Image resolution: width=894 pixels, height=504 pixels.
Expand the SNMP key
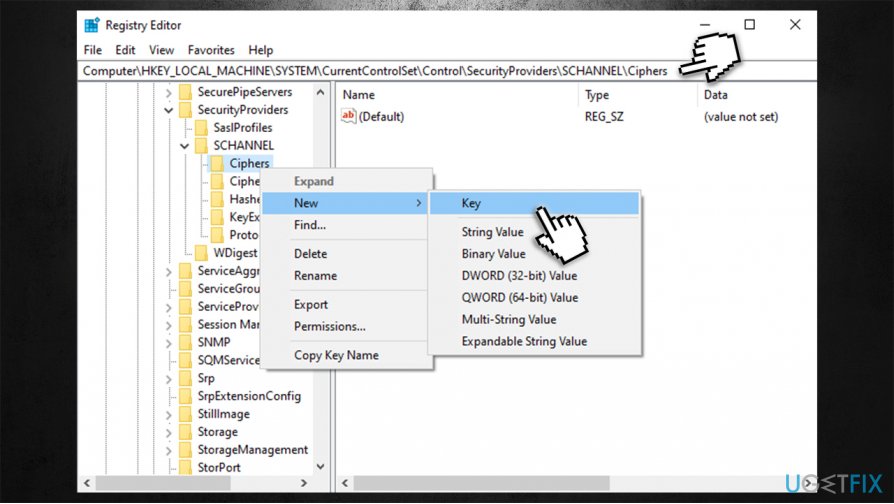[x=169, y=343]
